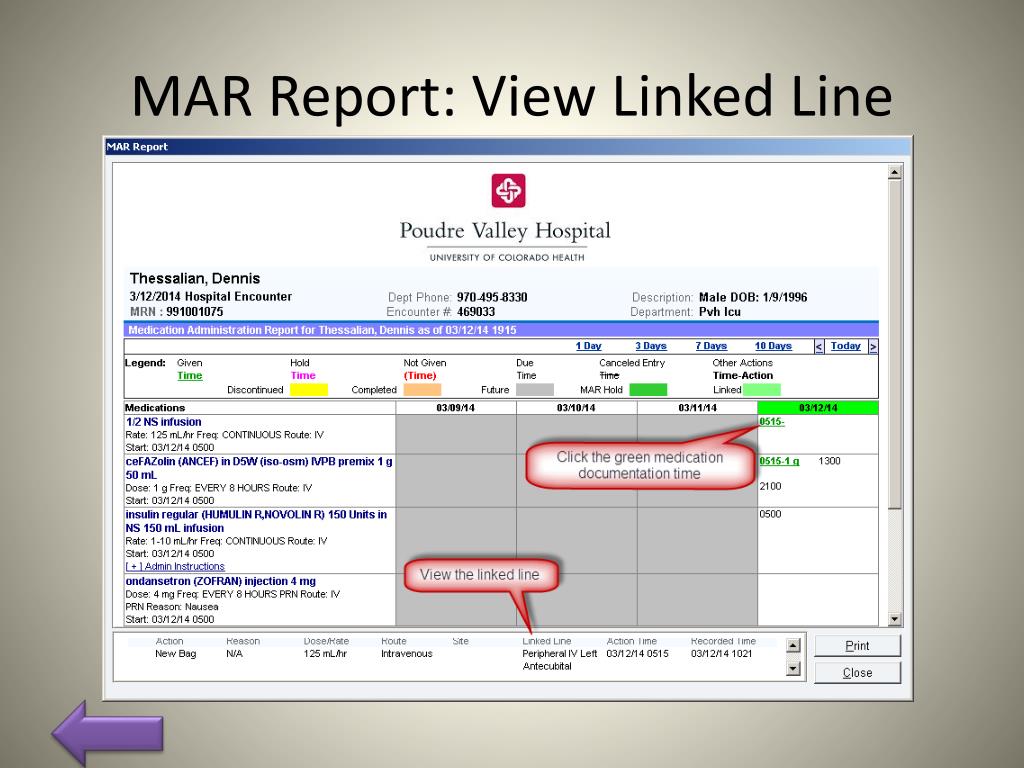The height and width of the screenshot is (768, 1024).
Task: Click the patient name Thessalian, Dennis
Action: pyautogui.click(x=195, y=279)
